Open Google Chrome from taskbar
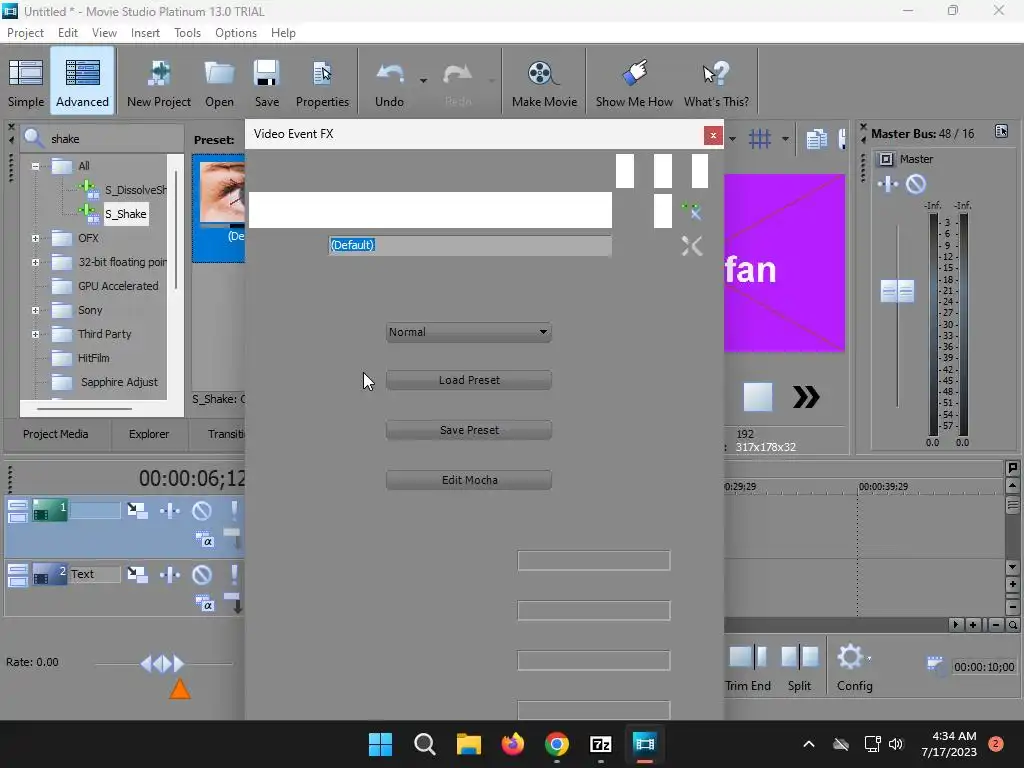The width and height of the screenshot is (1024, 768). [556, 744]
